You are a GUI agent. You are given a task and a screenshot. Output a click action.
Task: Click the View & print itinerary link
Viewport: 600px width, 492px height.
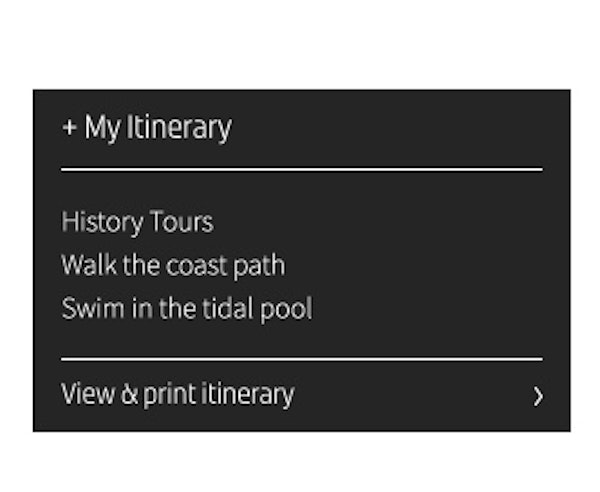(x=178, y=394)
